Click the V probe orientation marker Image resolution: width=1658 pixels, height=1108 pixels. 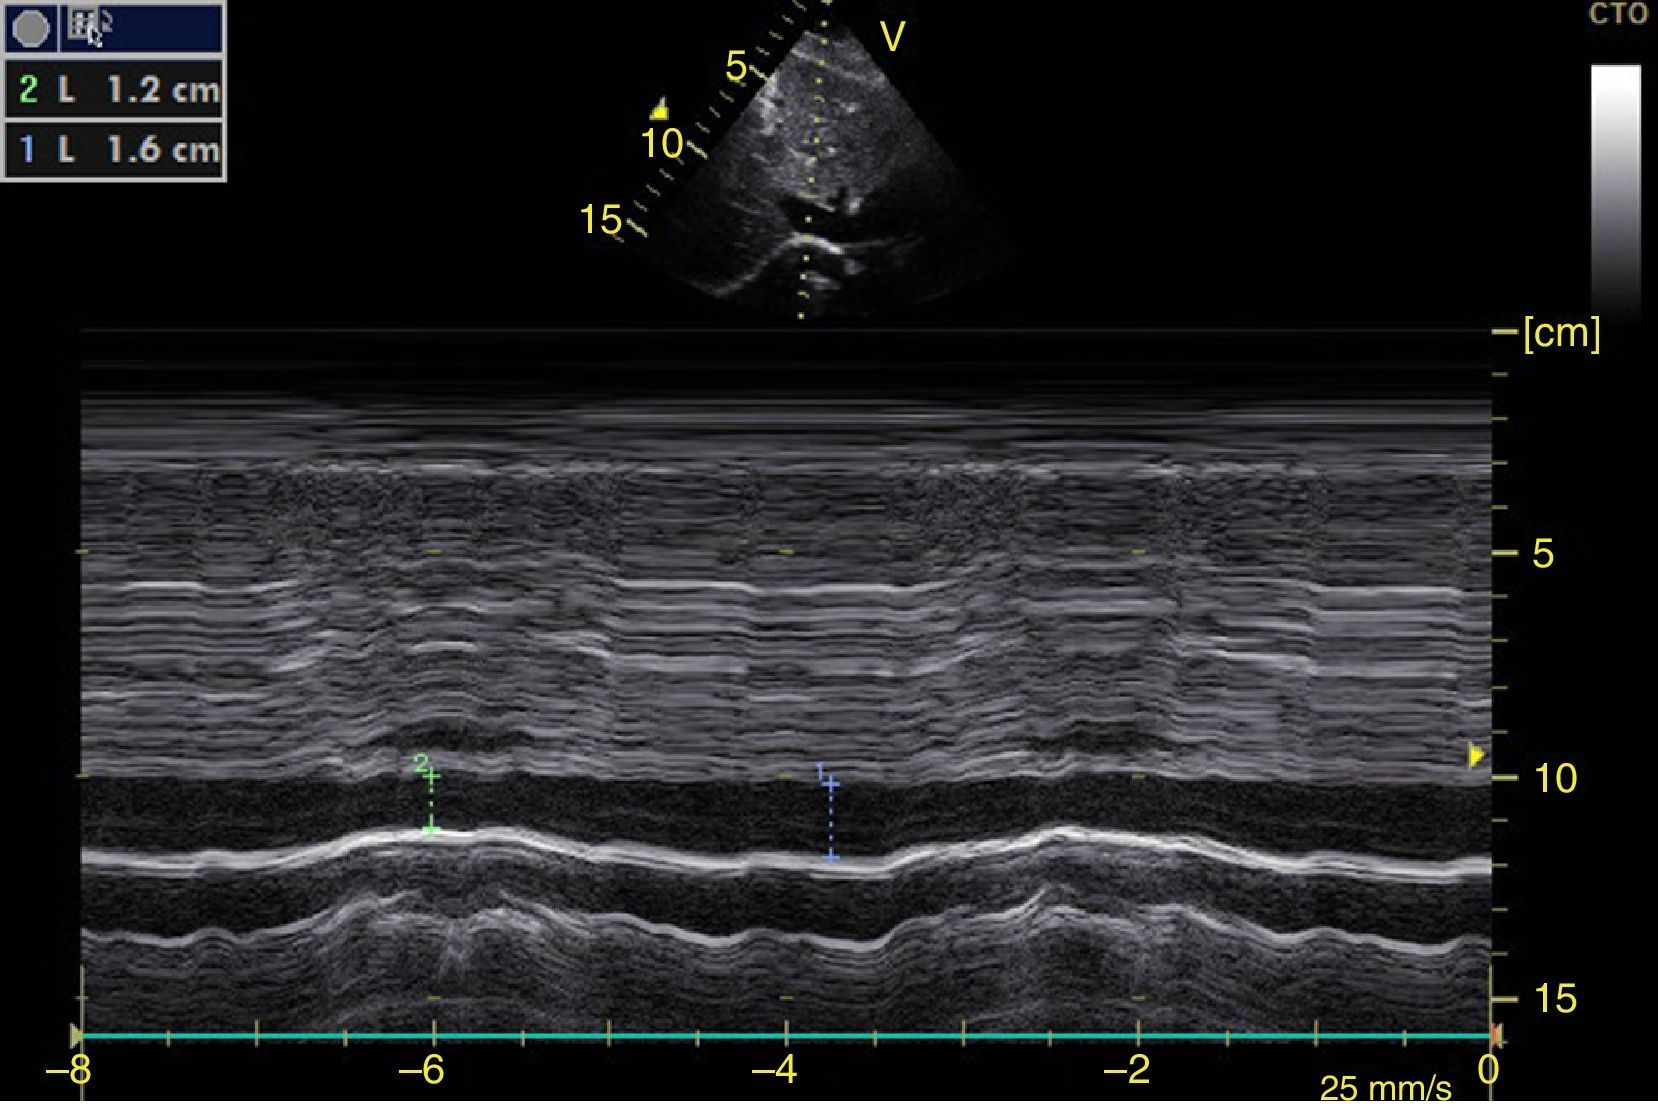tap(891, 38)
